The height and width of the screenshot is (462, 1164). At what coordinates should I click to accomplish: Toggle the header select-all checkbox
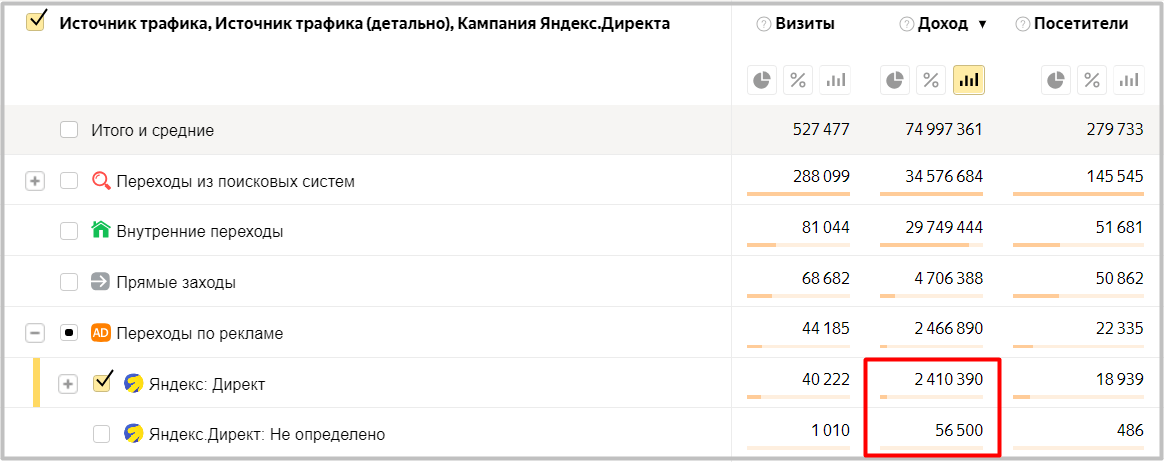[x=36, y=23]
